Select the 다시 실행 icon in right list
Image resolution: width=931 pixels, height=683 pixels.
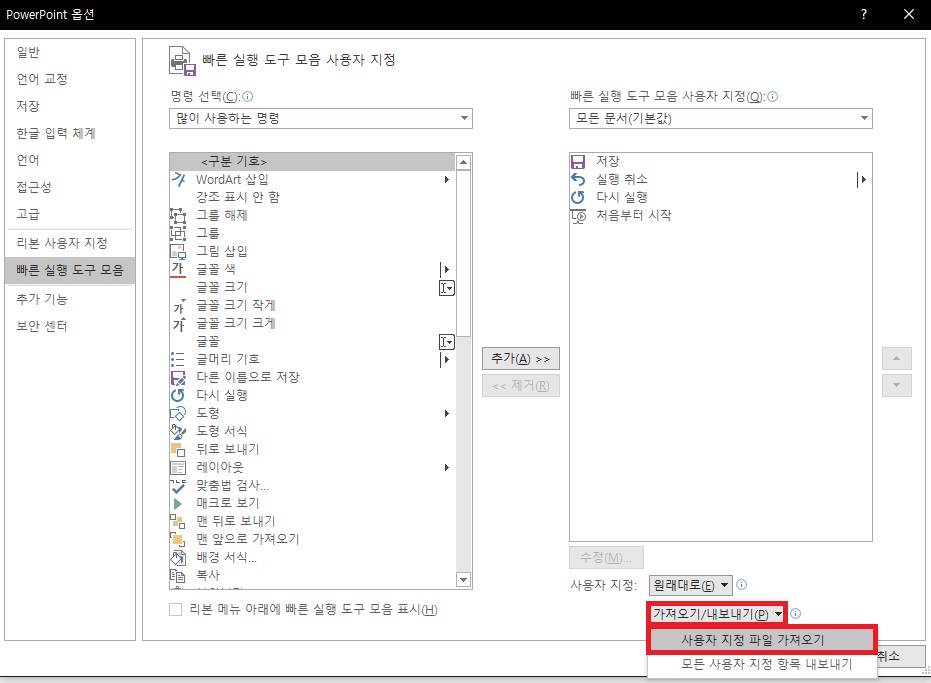(578, 197)
